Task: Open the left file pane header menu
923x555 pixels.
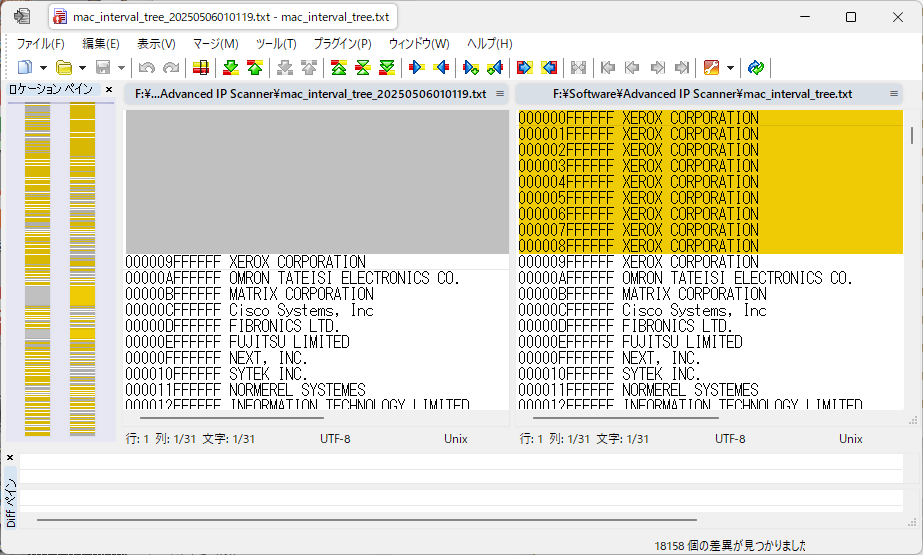Action: [x=500, y=94]
